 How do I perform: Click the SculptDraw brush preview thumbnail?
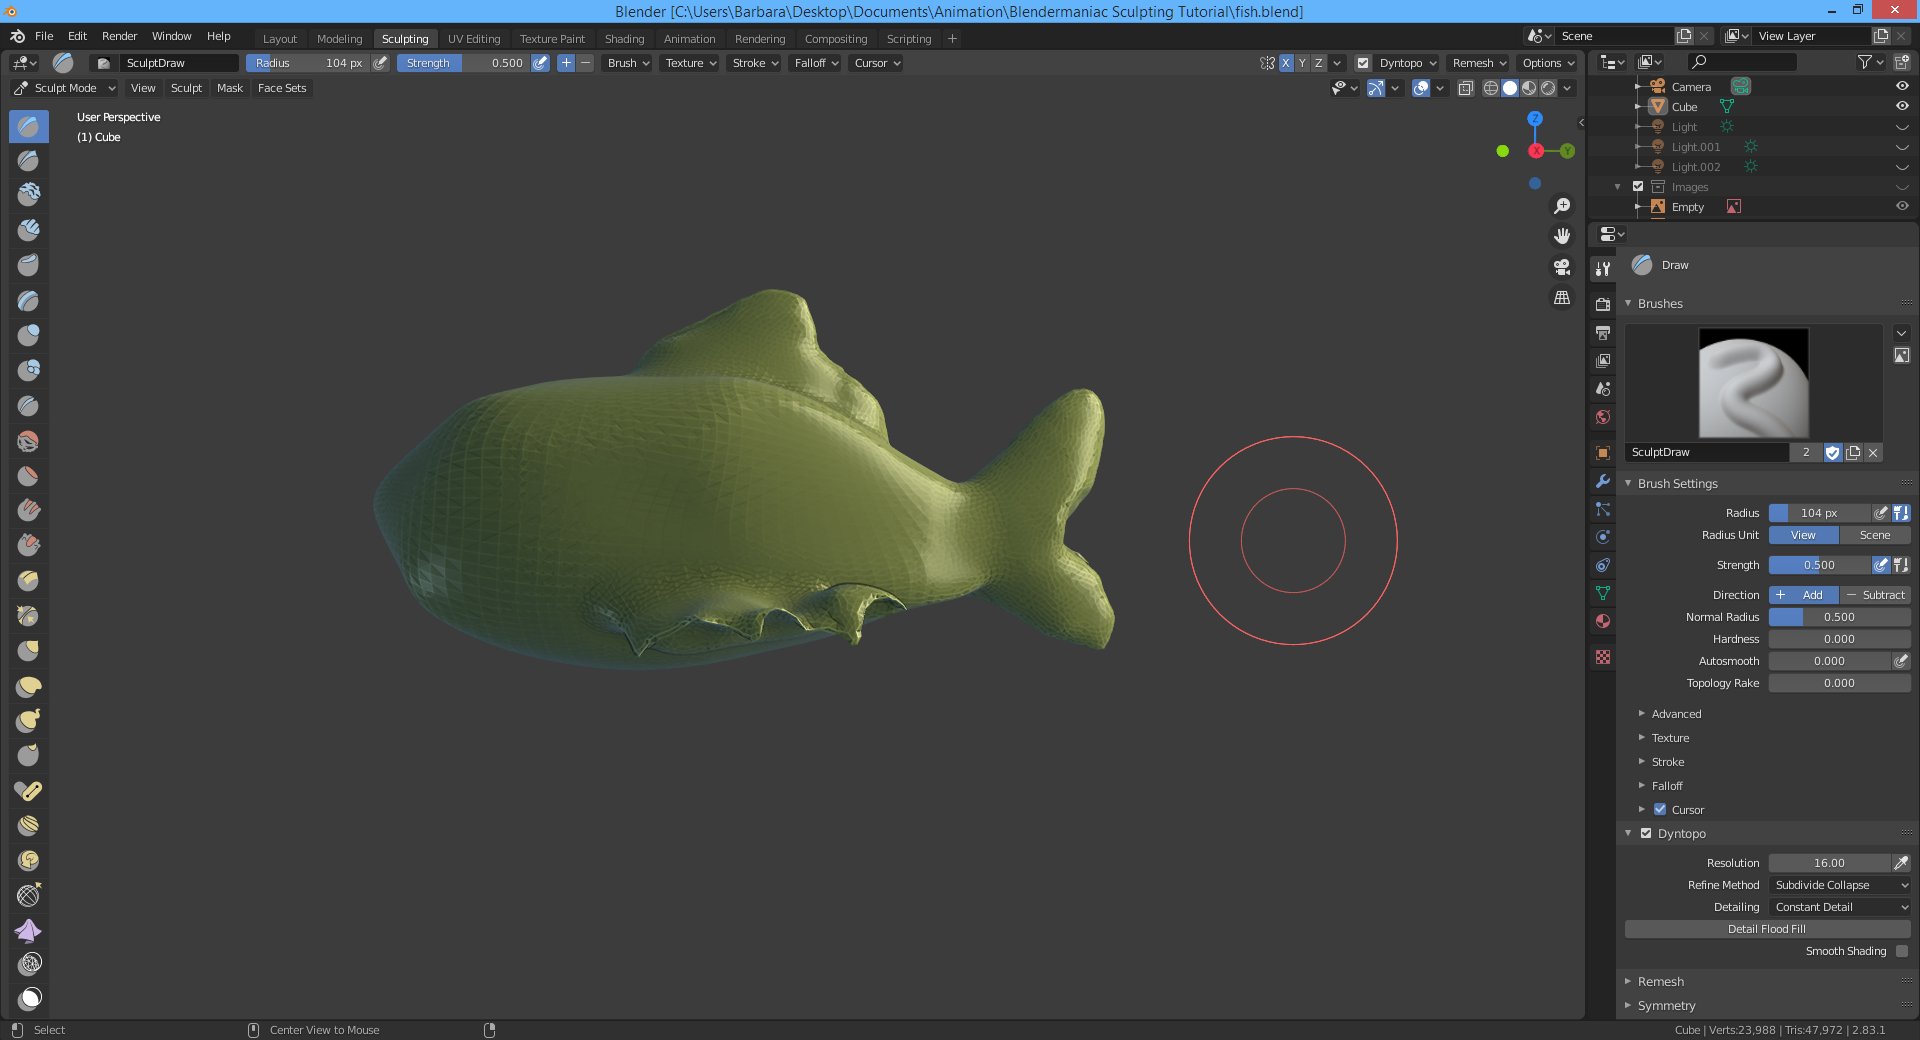(x=1753, y=383)
